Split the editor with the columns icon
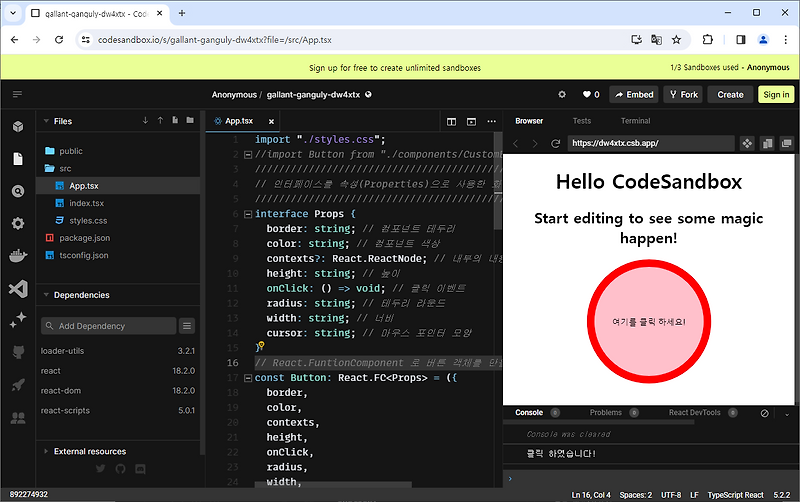800x502 pixels. pos(452,121)
